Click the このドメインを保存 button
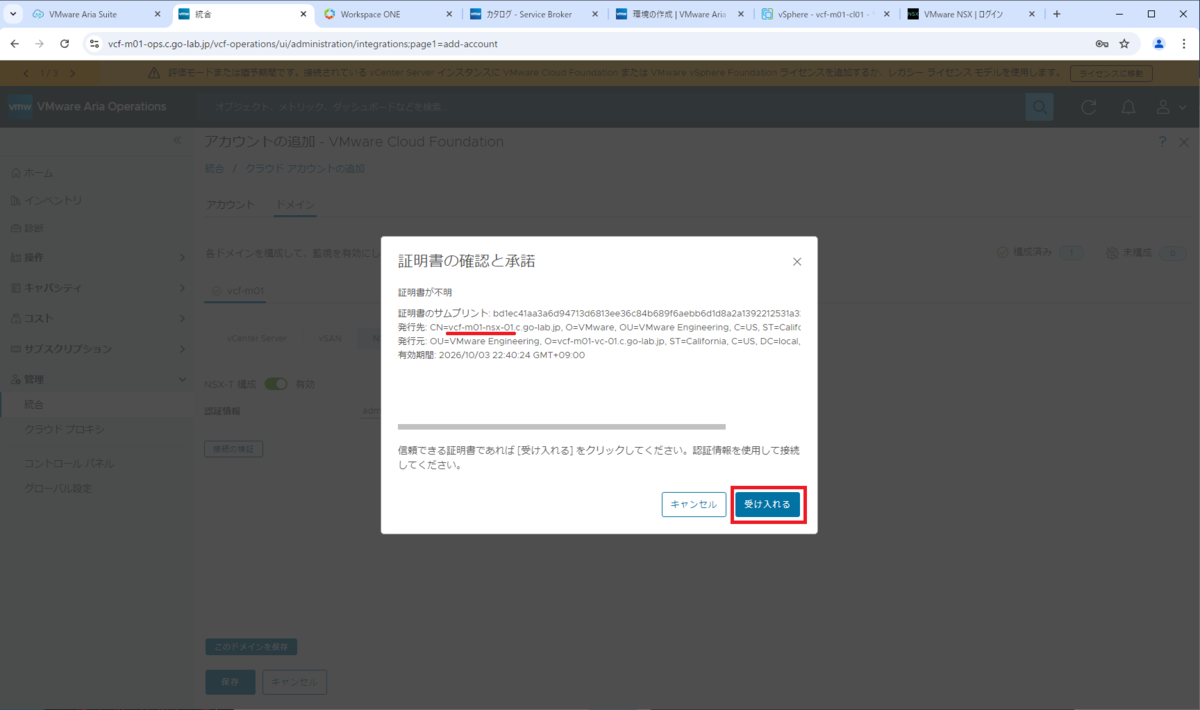This screenshot has width=1200, height=710. (x=251, y=646)
